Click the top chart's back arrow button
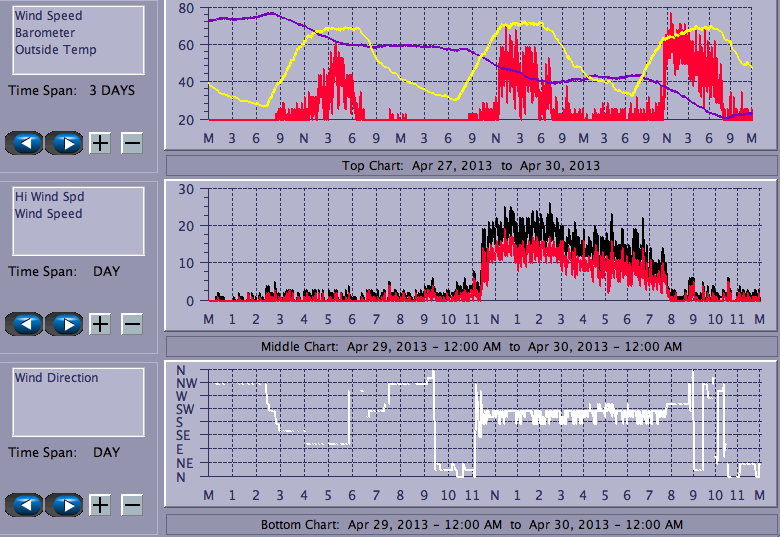780x537 pixels. pyautogui.click(x=25, y=142)
